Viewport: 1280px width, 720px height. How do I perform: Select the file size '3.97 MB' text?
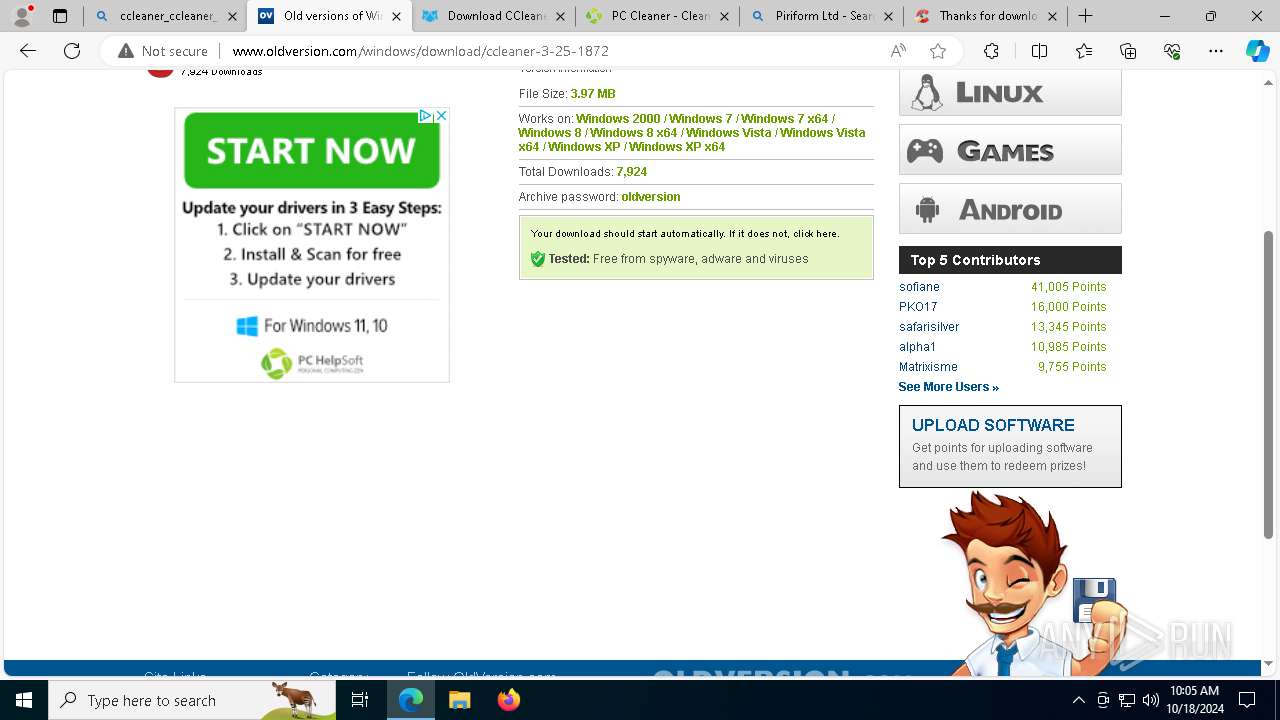click(x=593, y=94)
